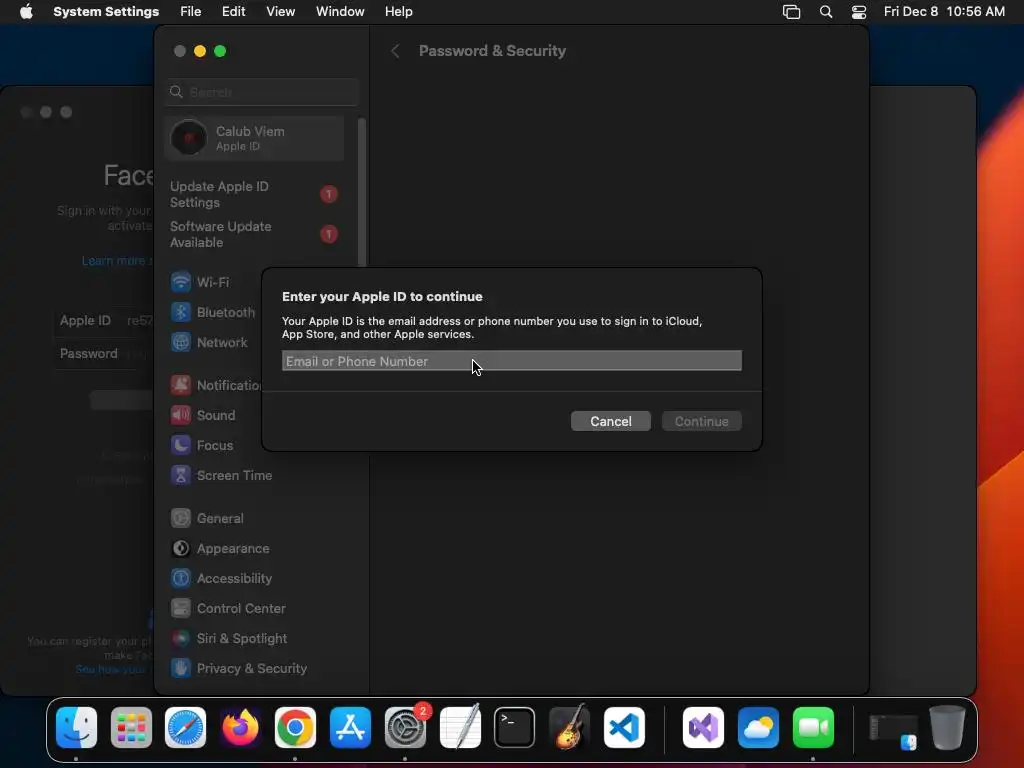Image resolution: width=1024 pixels, height=768 pixels.
Task: Open TextEdit from the Dock
Action: pyautogui.click(x=460, y=728)
